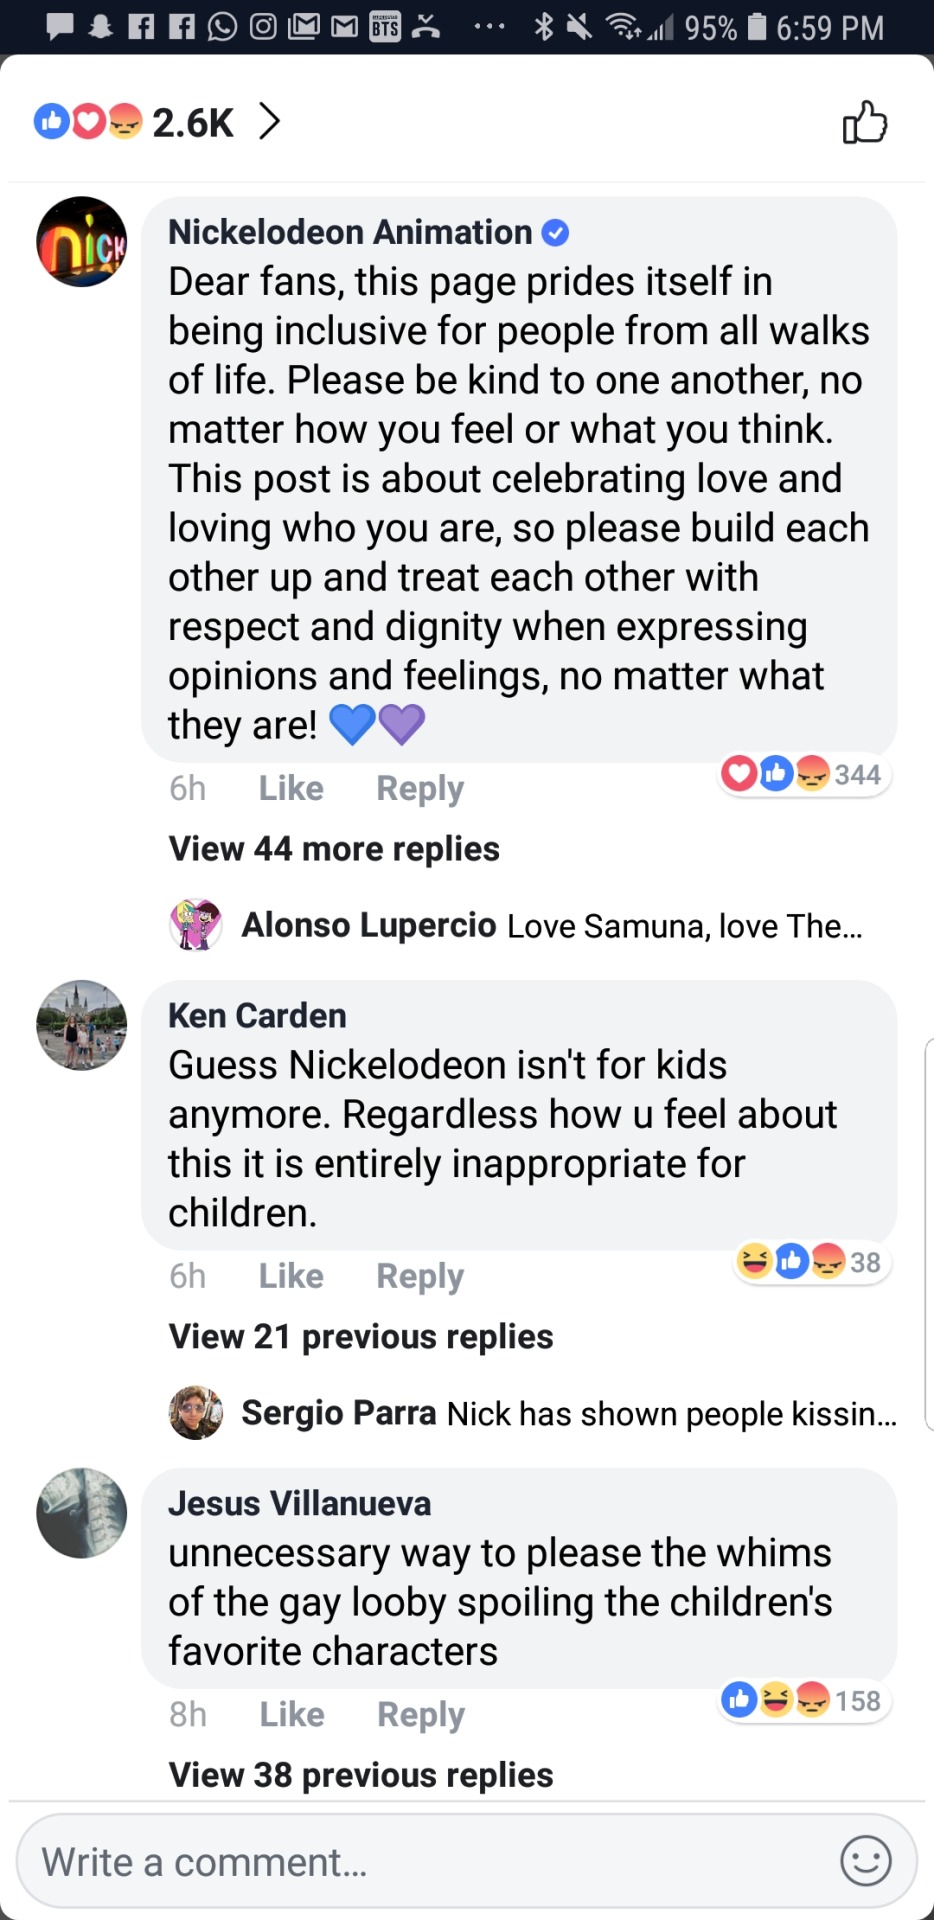This screenshot has height=1920, width=934.
Task: Reply to Nickelodeon Animation's comment
Action: coord(420,788)
